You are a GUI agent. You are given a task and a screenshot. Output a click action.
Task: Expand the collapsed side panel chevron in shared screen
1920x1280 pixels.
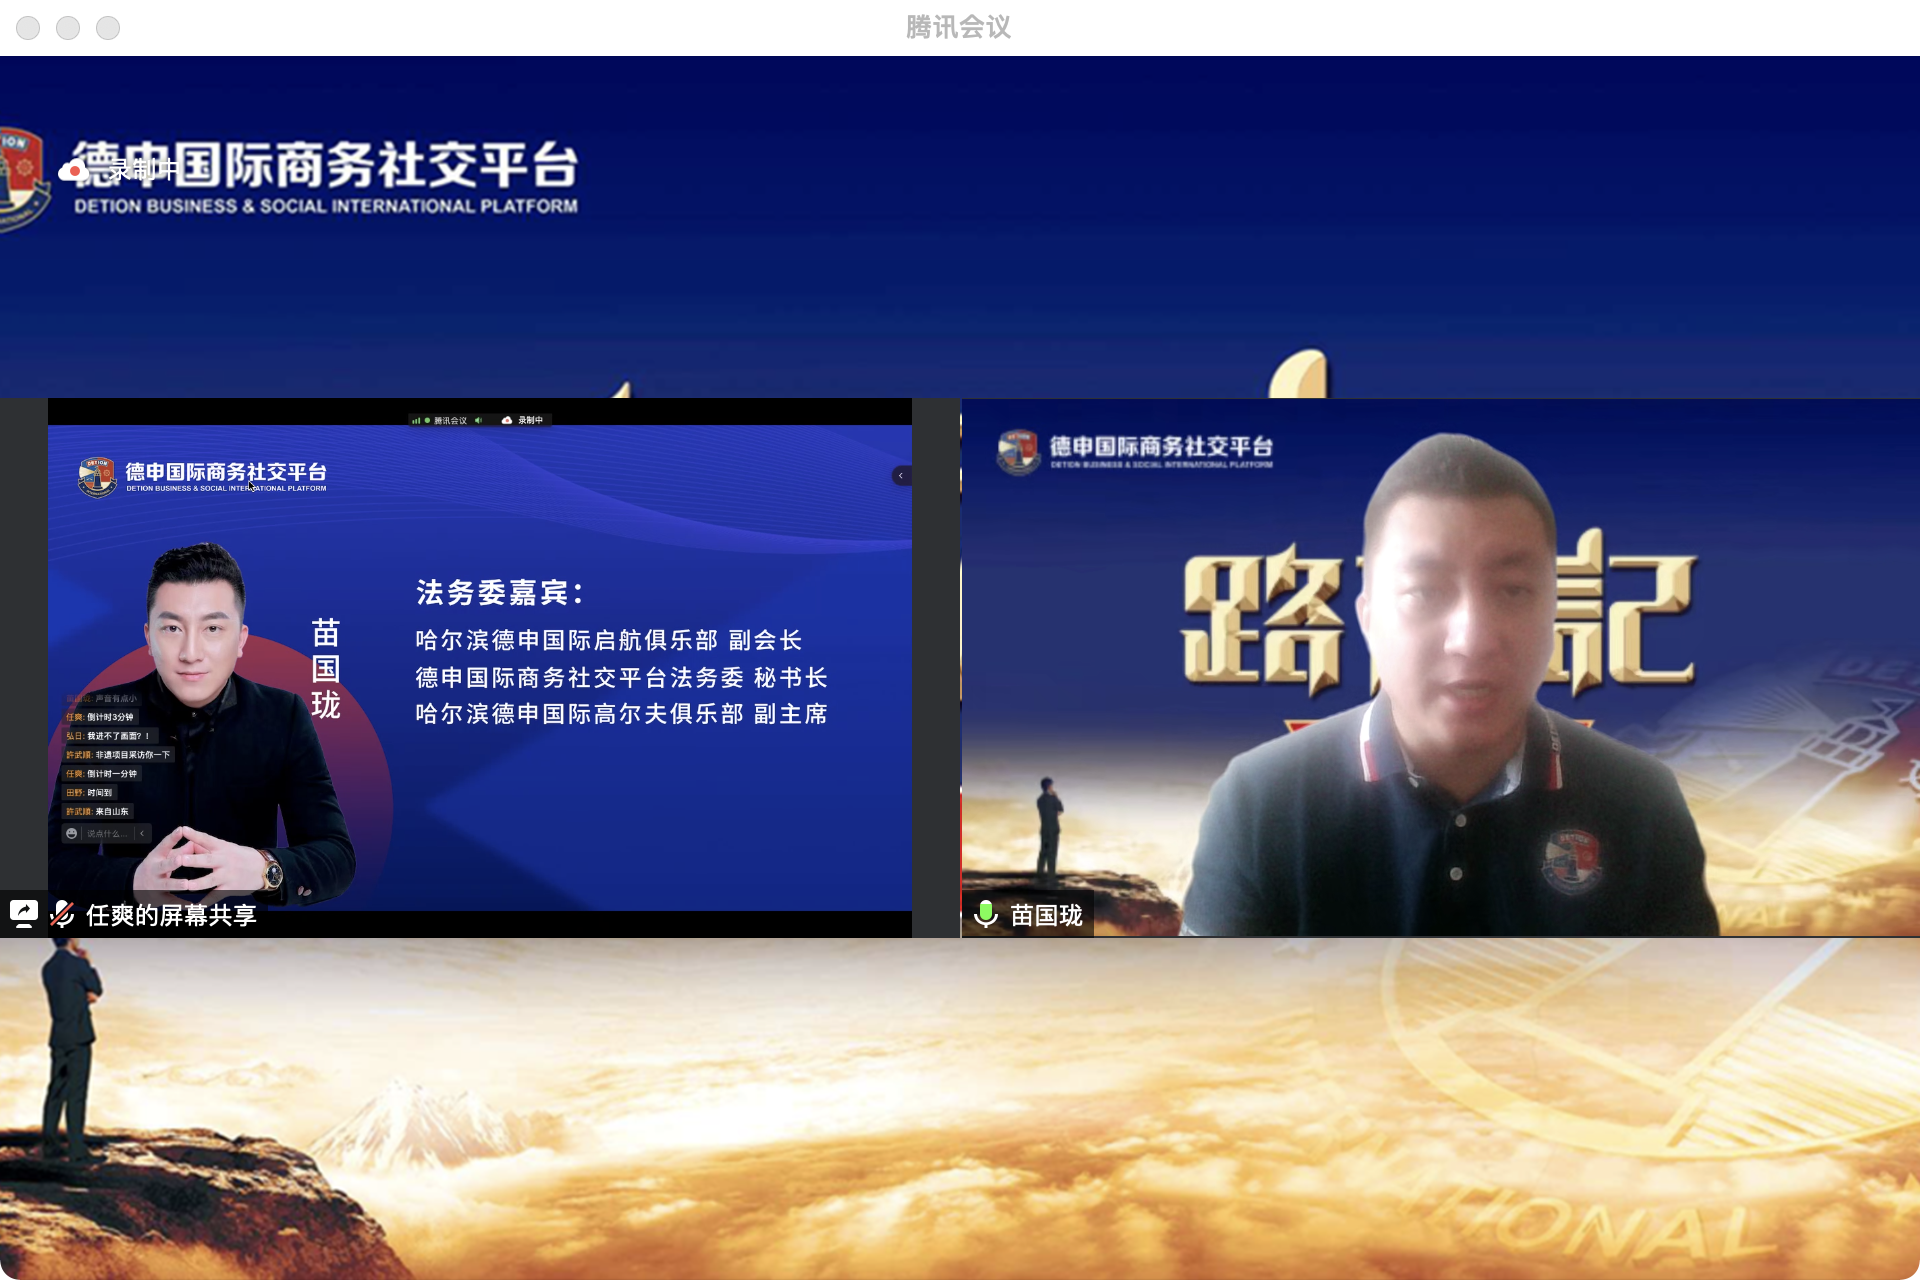tap(901, 476)
